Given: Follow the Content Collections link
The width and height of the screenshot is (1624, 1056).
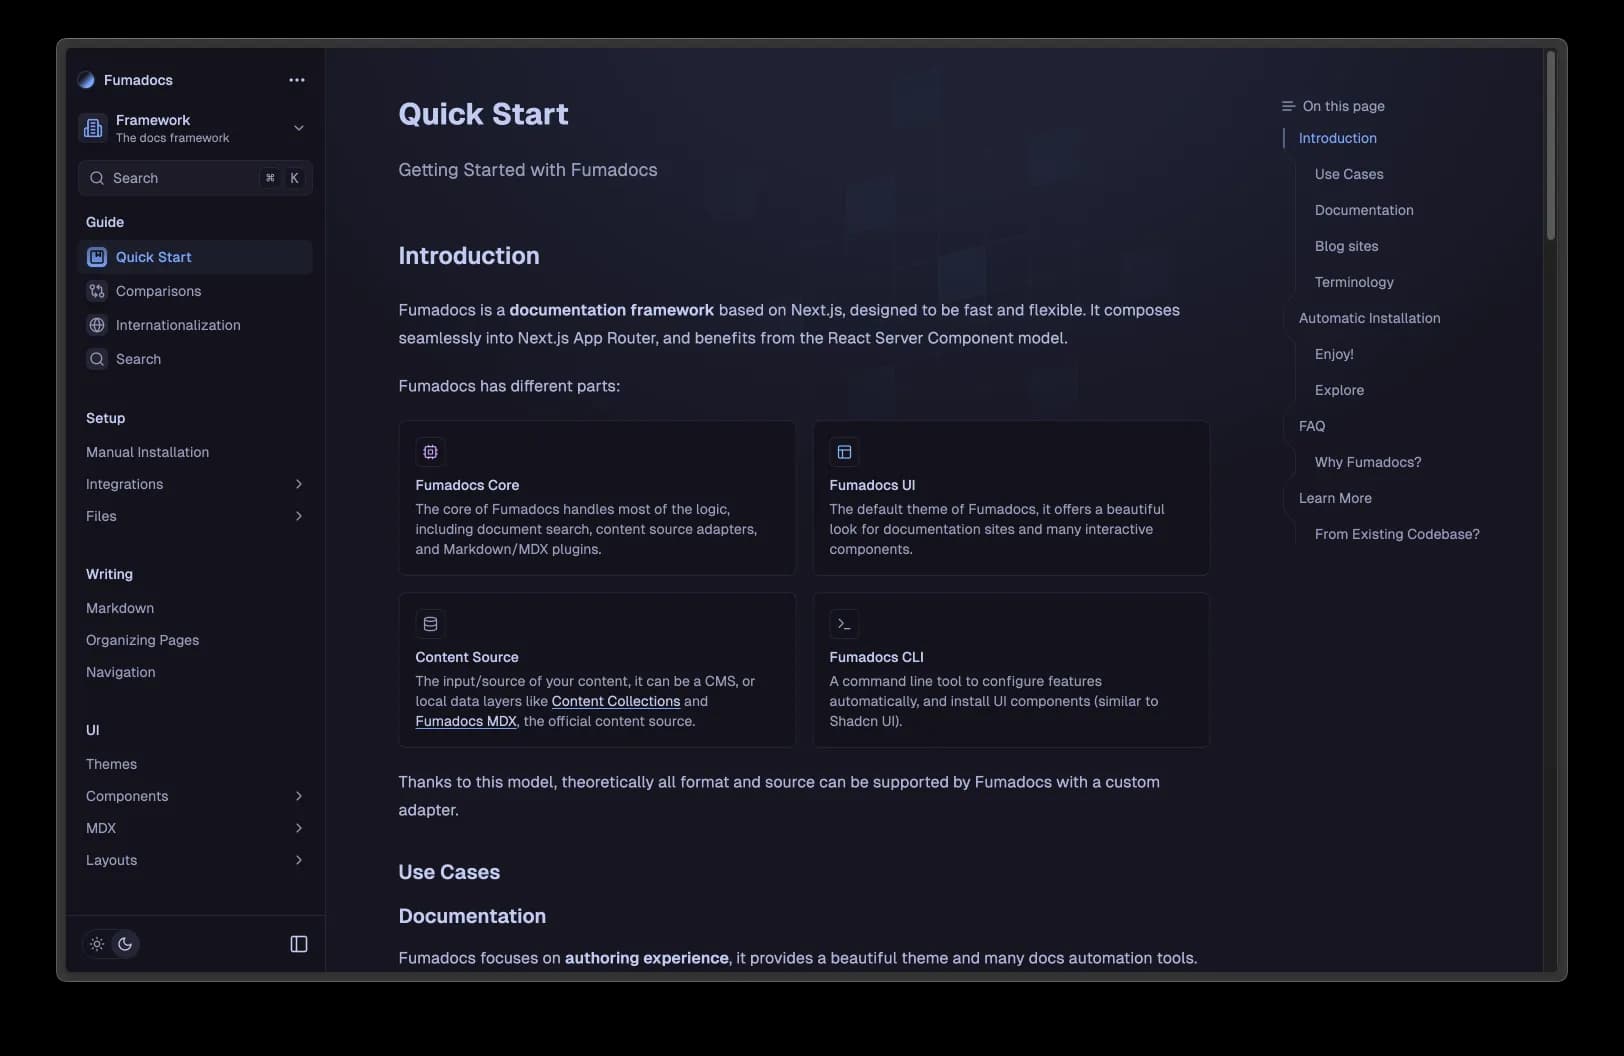Looking at the screenshot, I should [615, 701].
